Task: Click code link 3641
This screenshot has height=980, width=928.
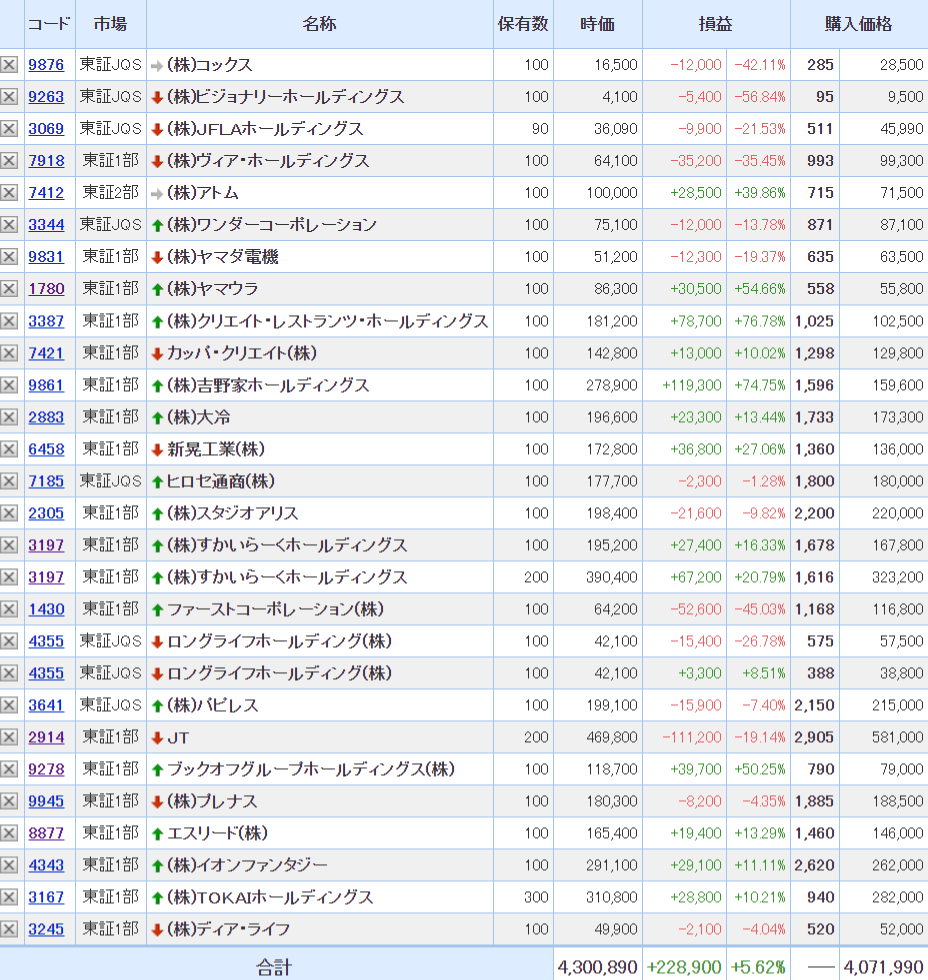Action: tap(46, 705)
